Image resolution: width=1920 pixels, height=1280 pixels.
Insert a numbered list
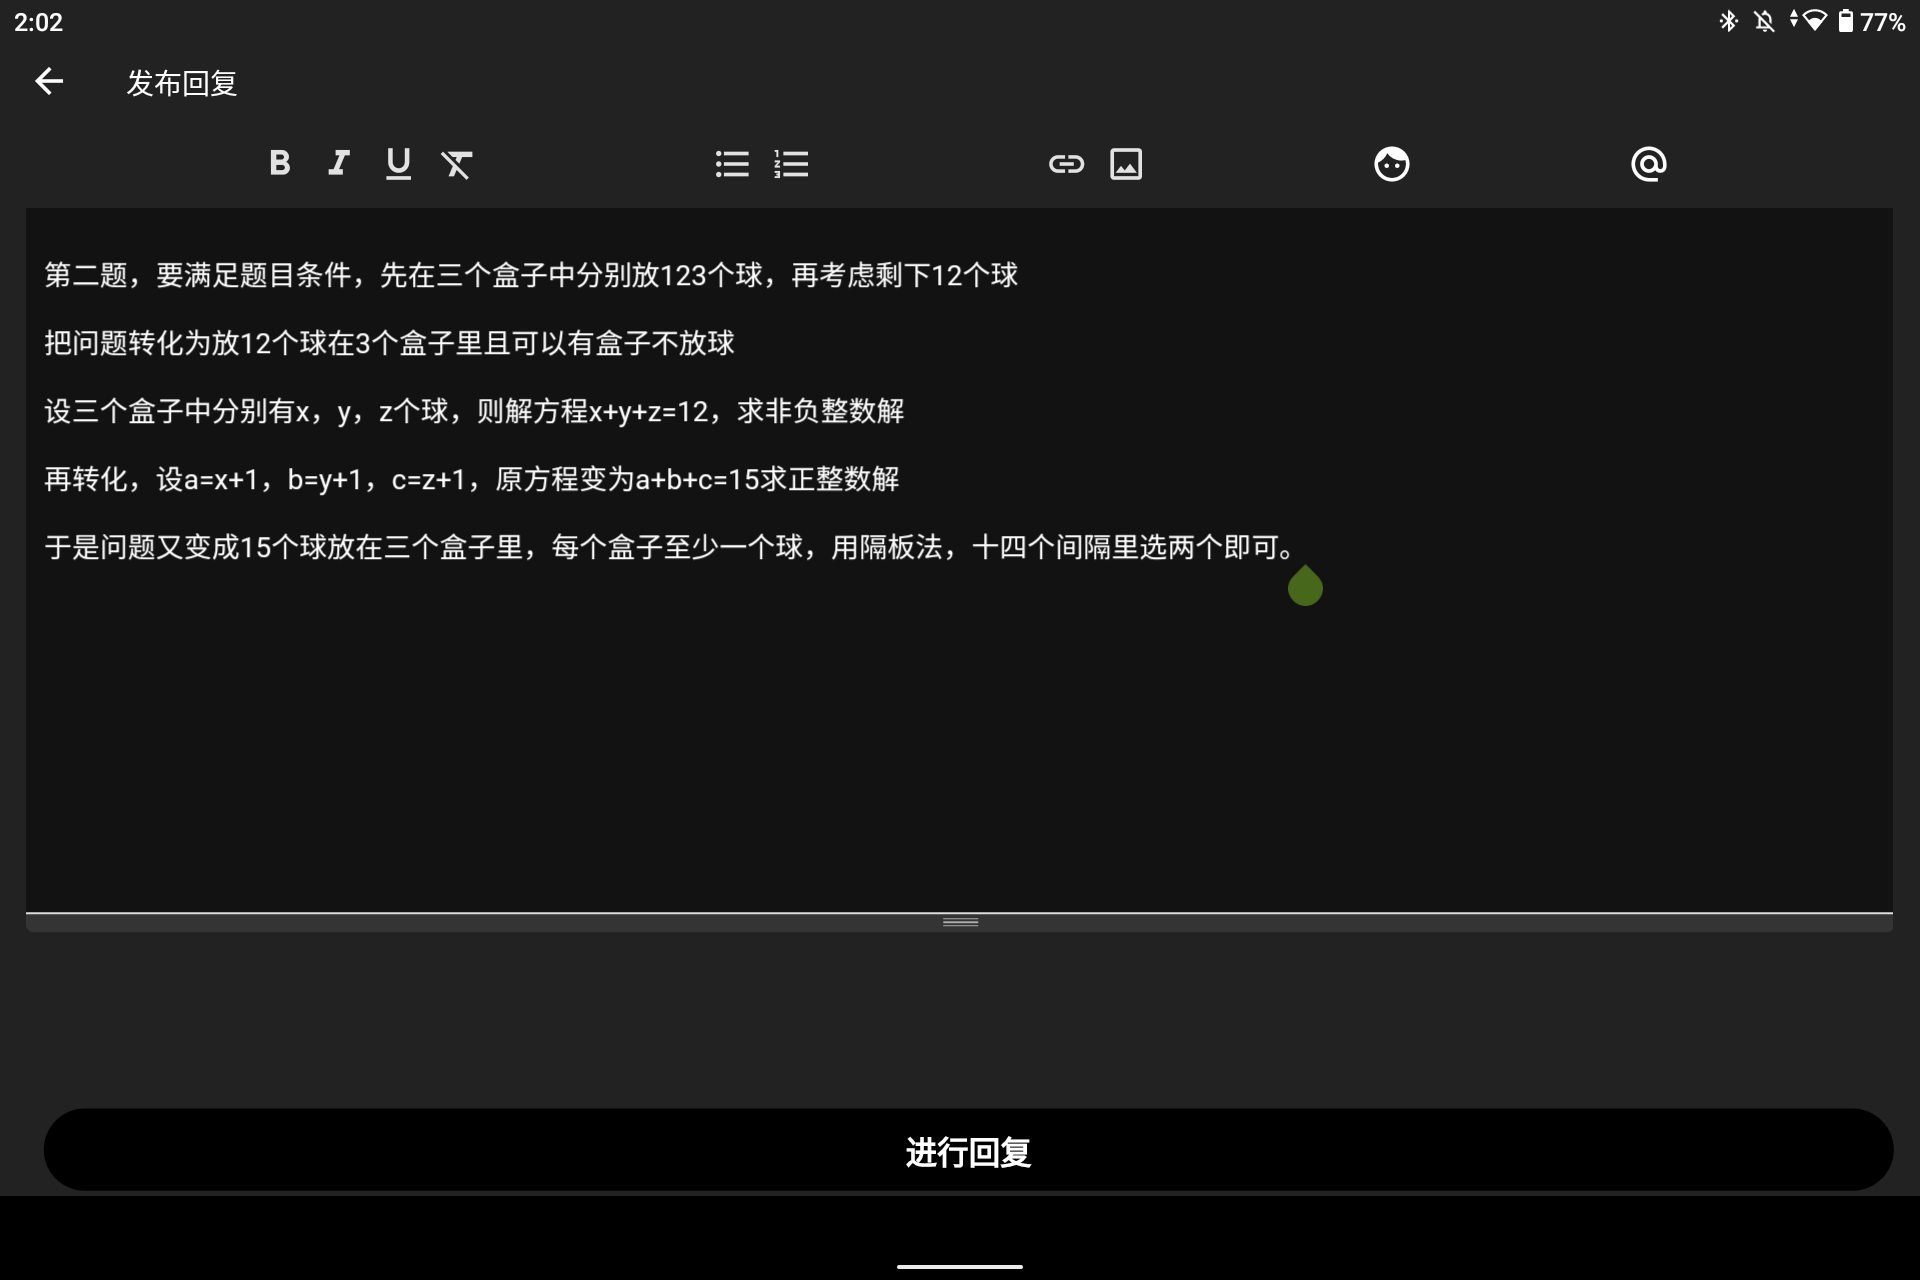791,164
